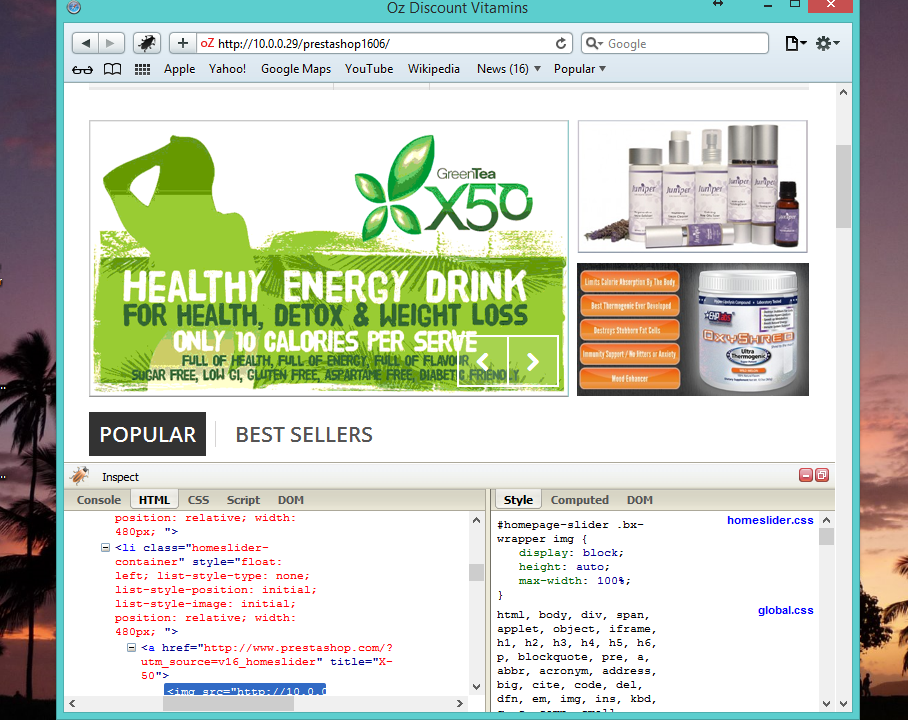Expand the News (16) bookmark folder
The width and height of the screenshot is (908, 720).
[x=508, y=69]
